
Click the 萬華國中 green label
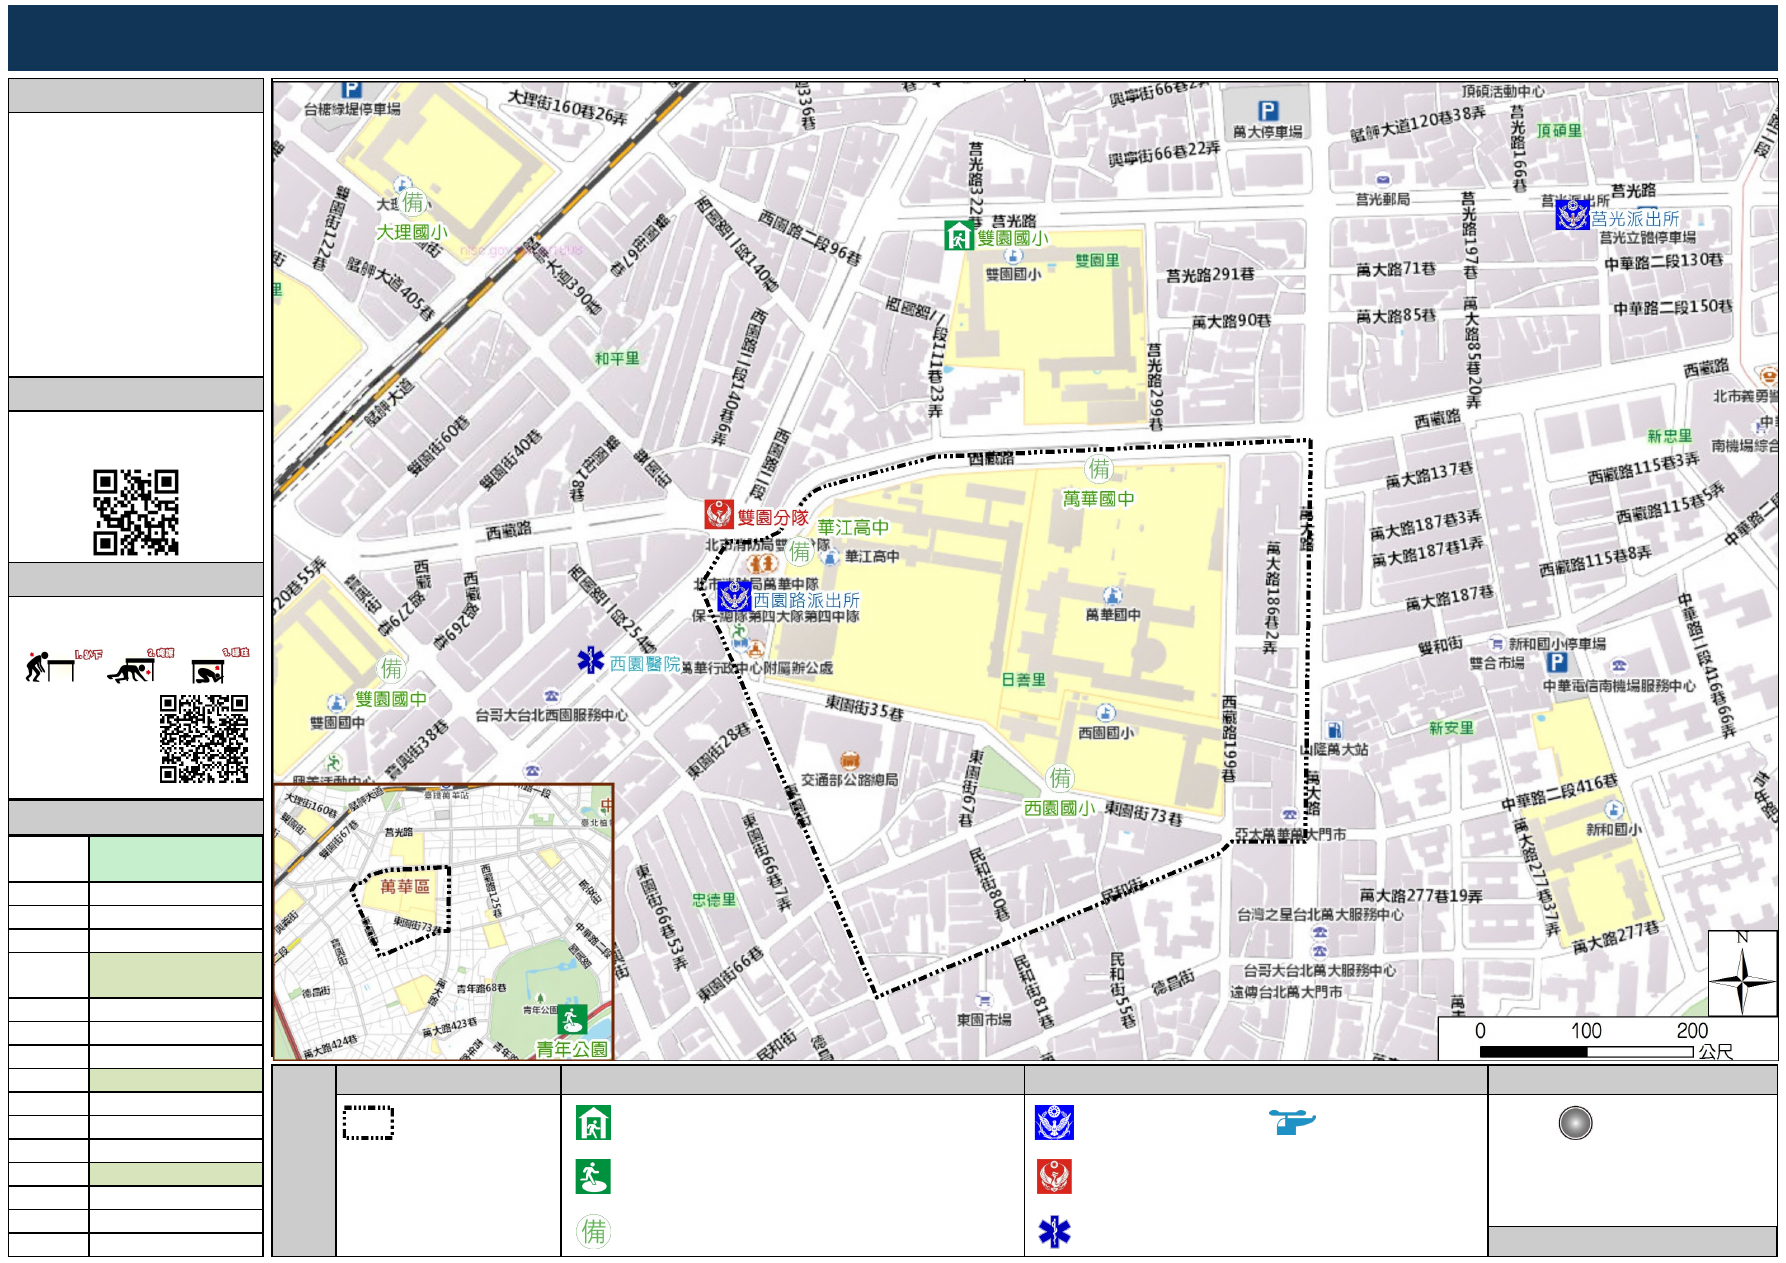click(1098, 498)
